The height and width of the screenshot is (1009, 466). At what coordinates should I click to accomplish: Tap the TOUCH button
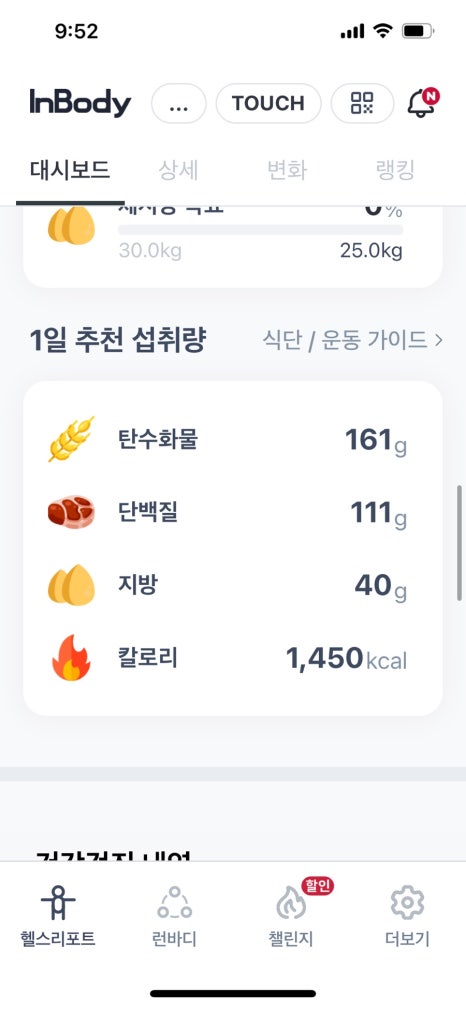(268, 103)
